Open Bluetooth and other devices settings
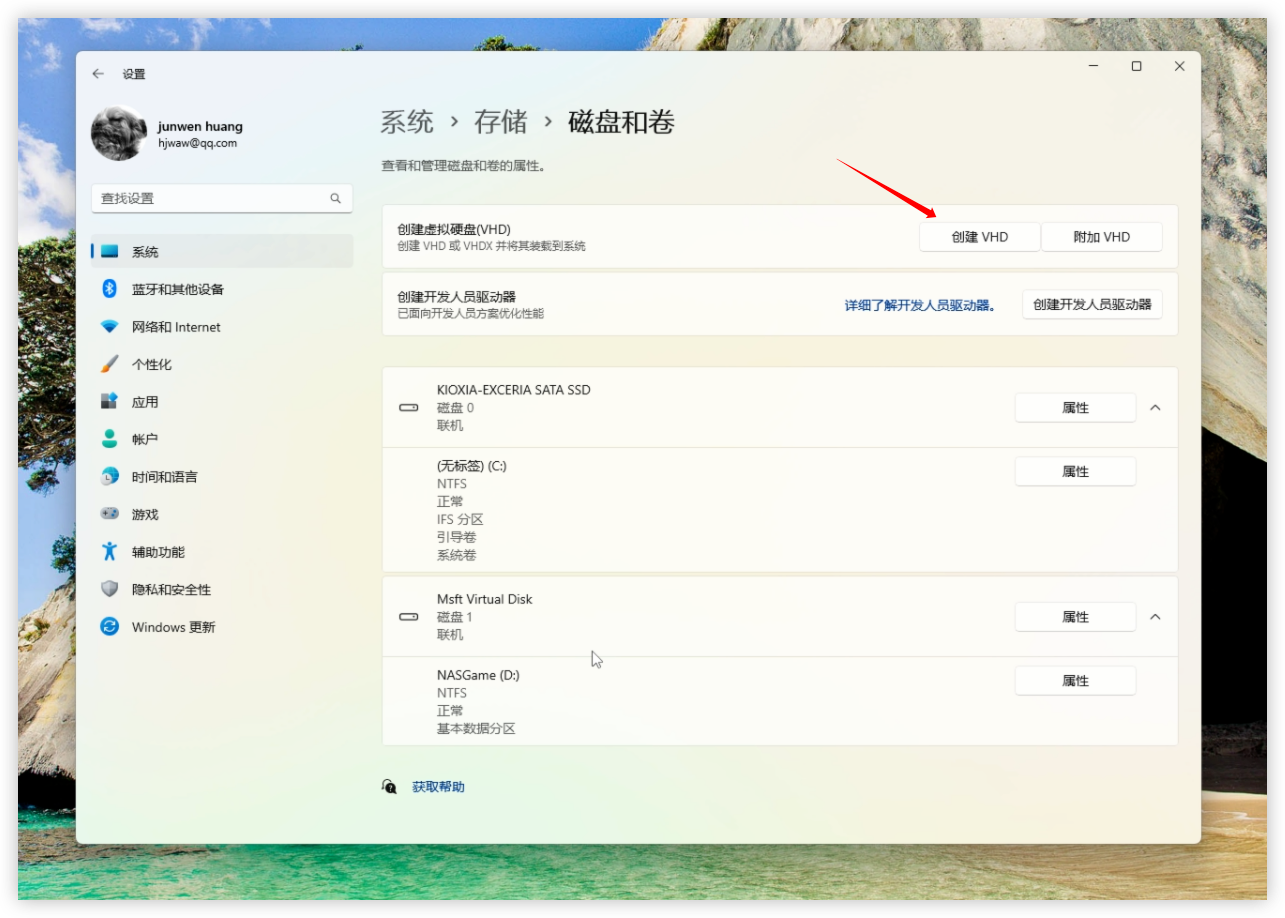Image resolution: width=1285 pixels, height=918 pixels. tap(177, 289)
